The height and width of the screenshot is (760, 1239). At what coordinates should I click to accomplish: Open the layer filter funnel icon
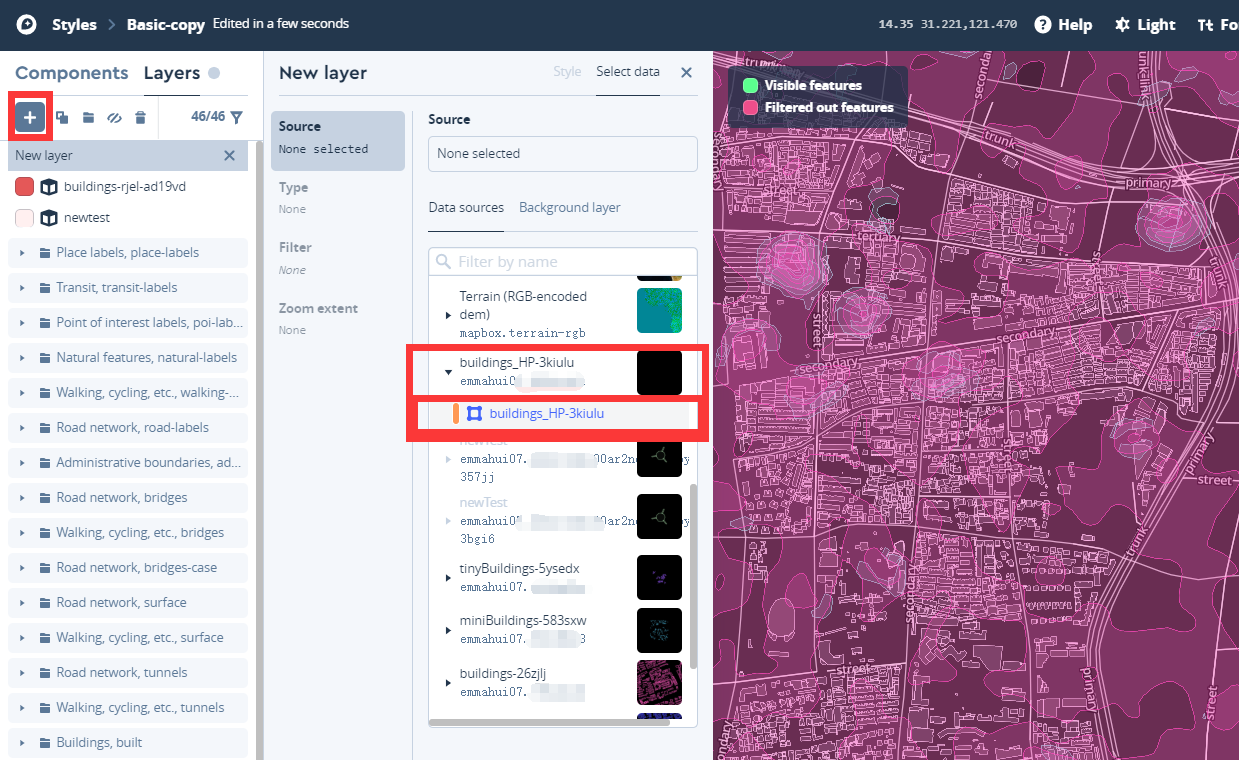[237, 116]
